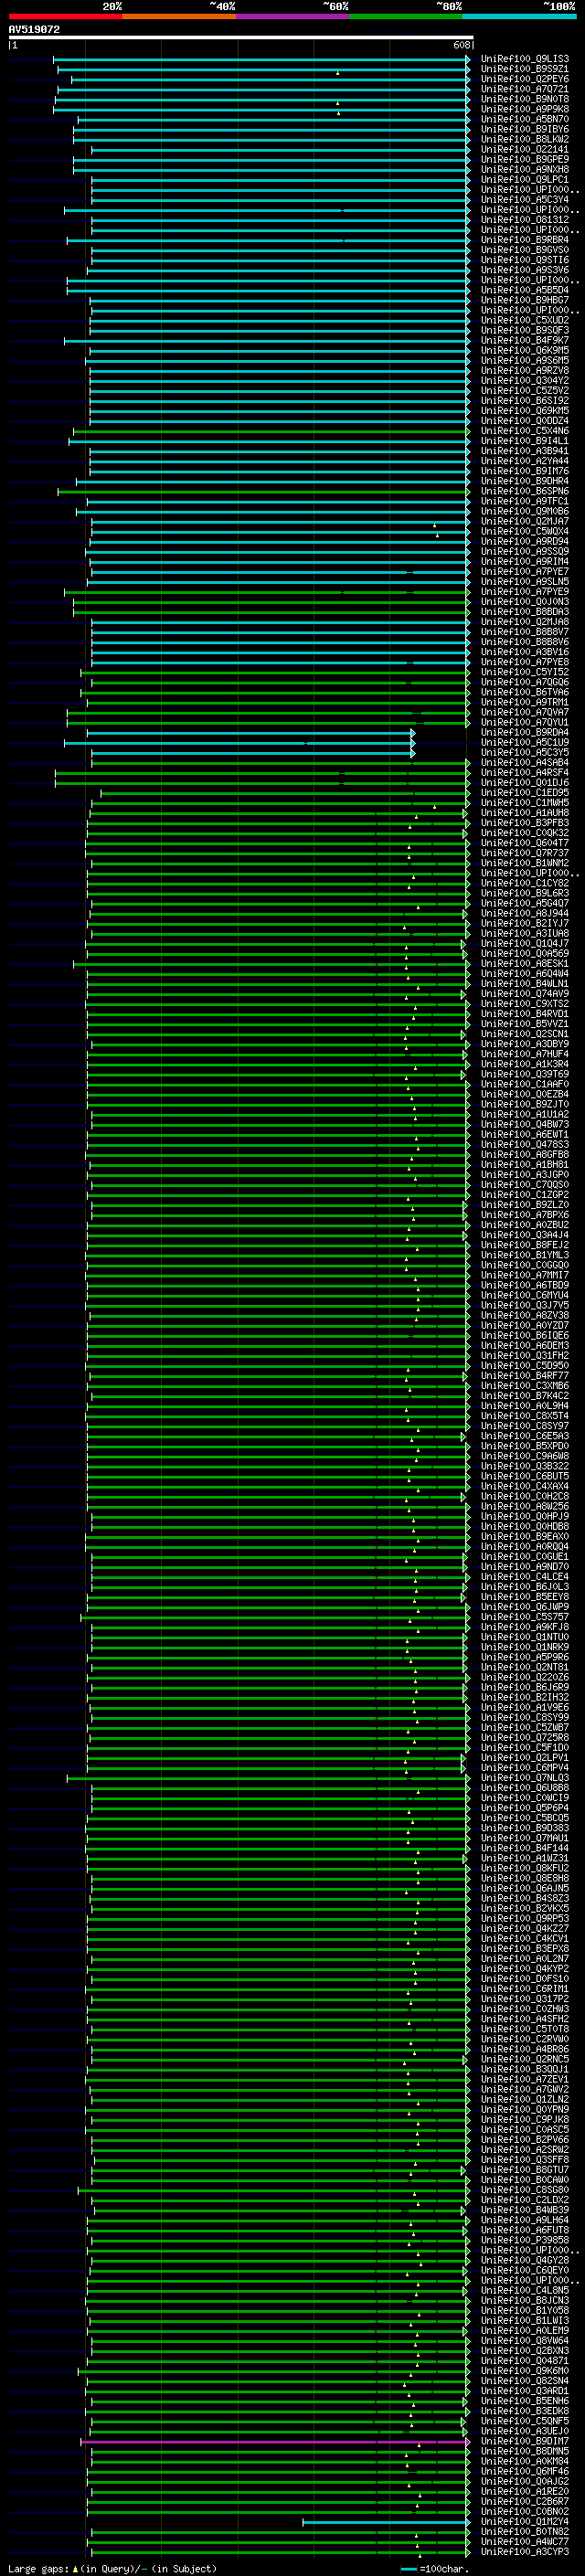Click the cyan alignment bar for UniRef100_Q9LIS3

[x=261, y=60]
